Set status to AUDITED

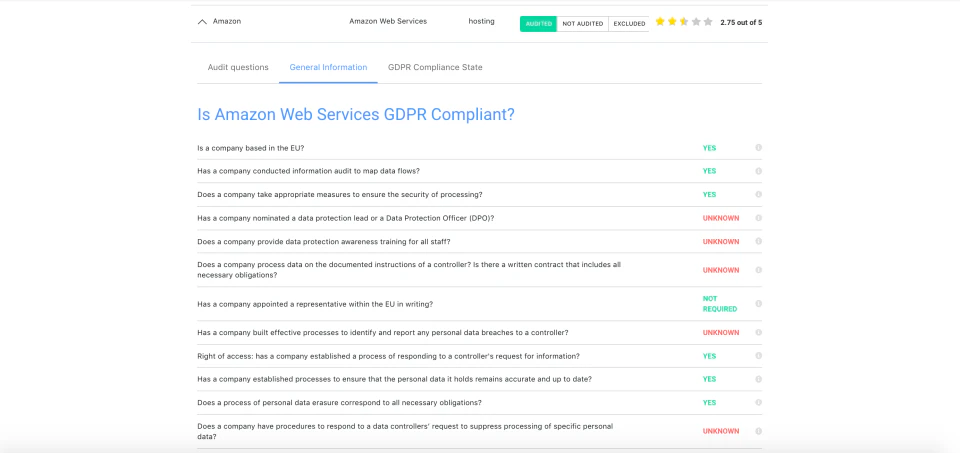click(x=538, y=23)
